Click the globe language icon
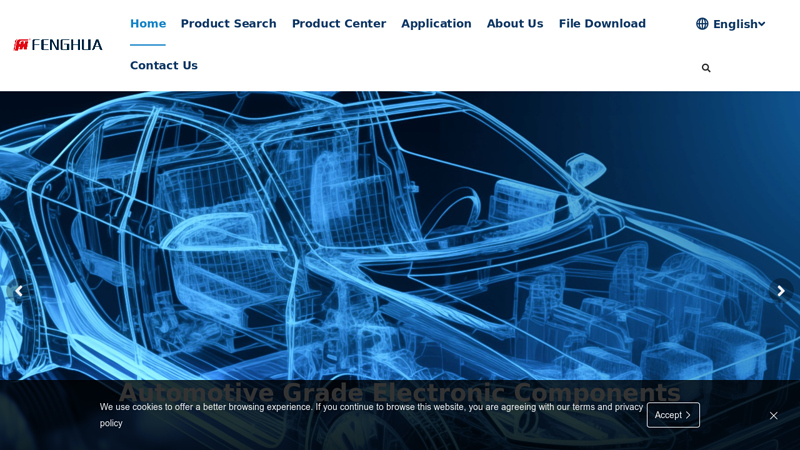Viewport: 800px width, 450px height. (702, 23)
